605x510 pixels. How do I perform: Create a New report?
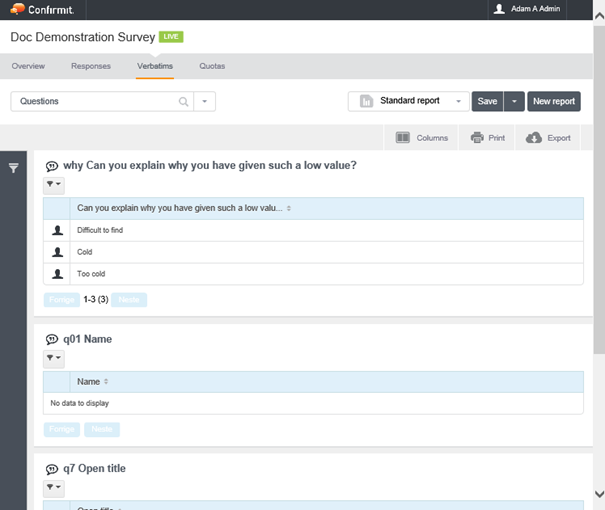click(554, 101)
